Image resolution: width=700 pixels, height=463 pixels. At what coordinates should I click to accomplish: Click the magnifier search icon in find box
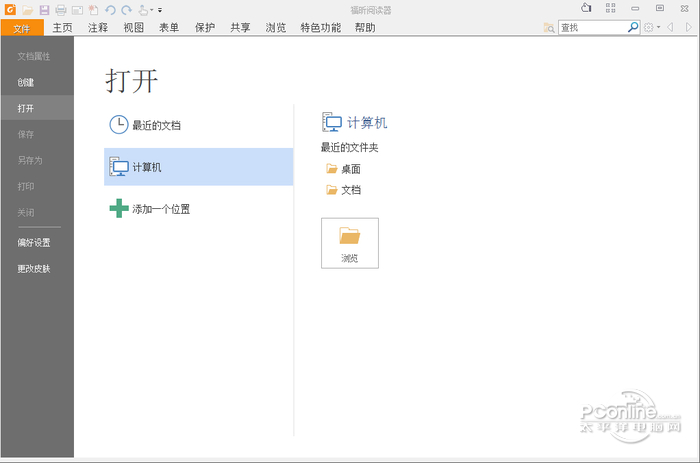pos(633,27)
